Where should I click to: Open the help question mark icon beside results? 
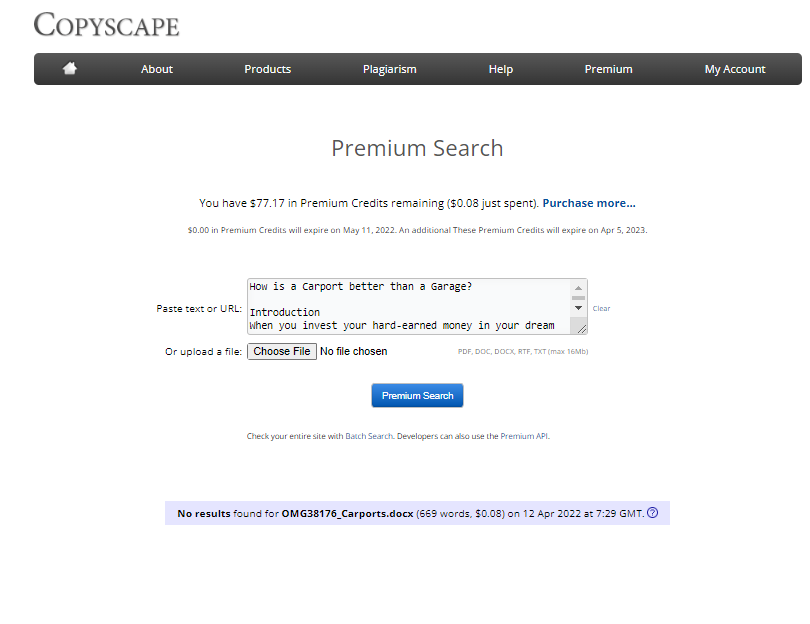tap(652, 512)
